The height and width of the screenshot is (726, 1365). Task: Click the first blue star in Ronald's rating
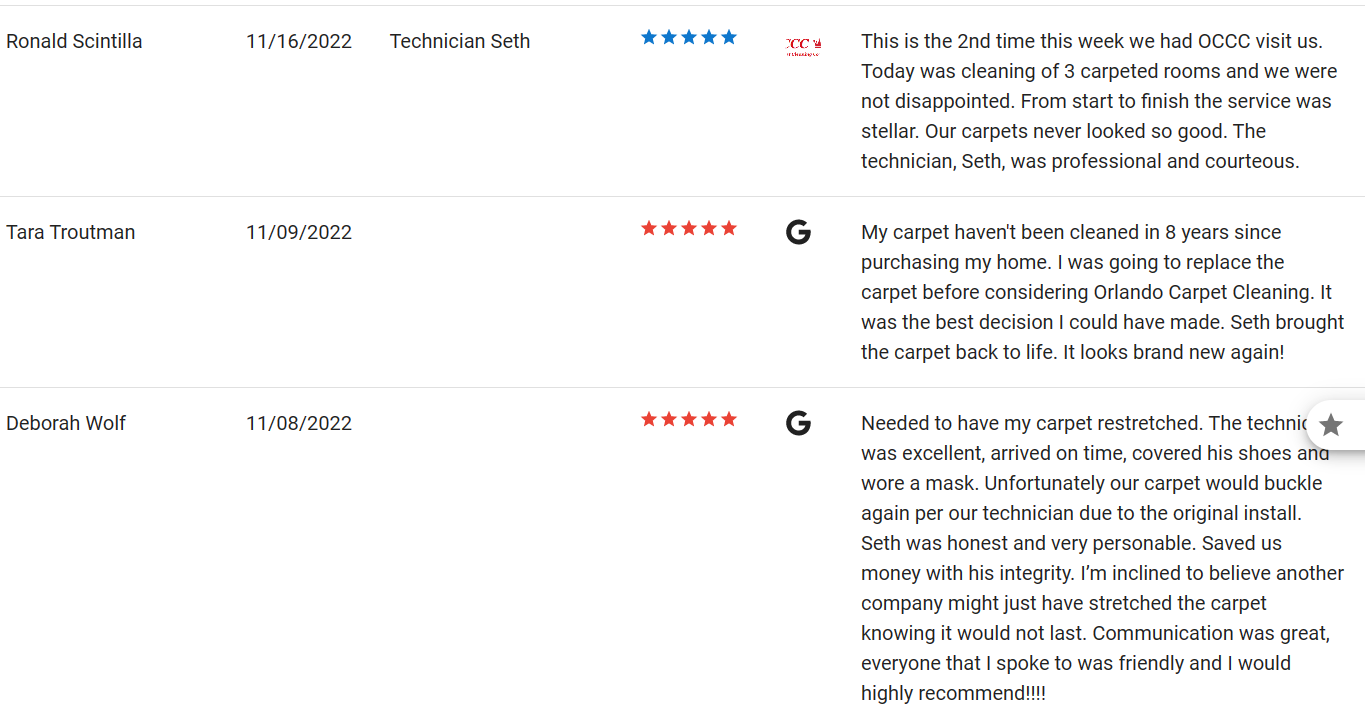(x=649, y=37)
